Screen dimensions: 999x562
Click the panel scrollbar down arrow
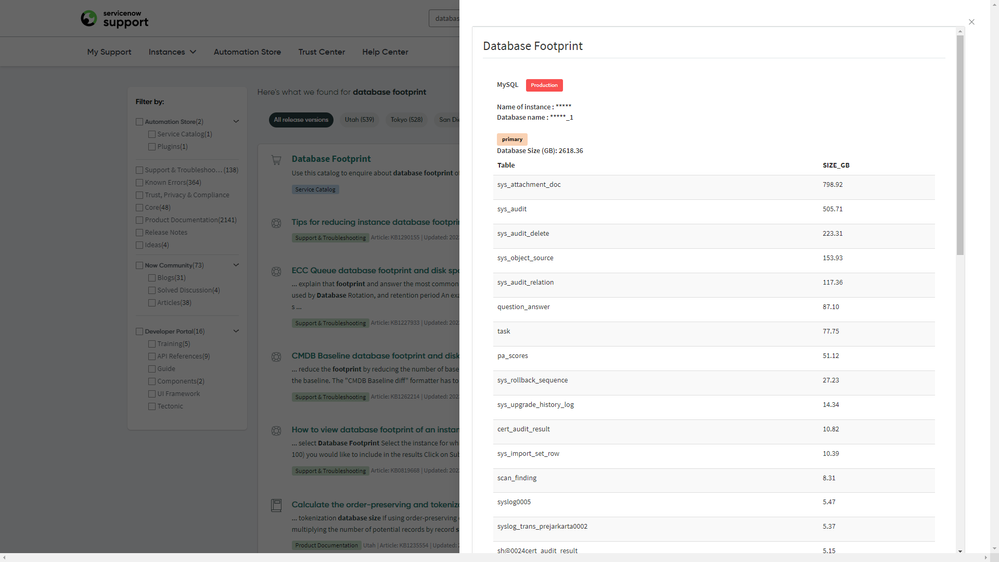960,551
